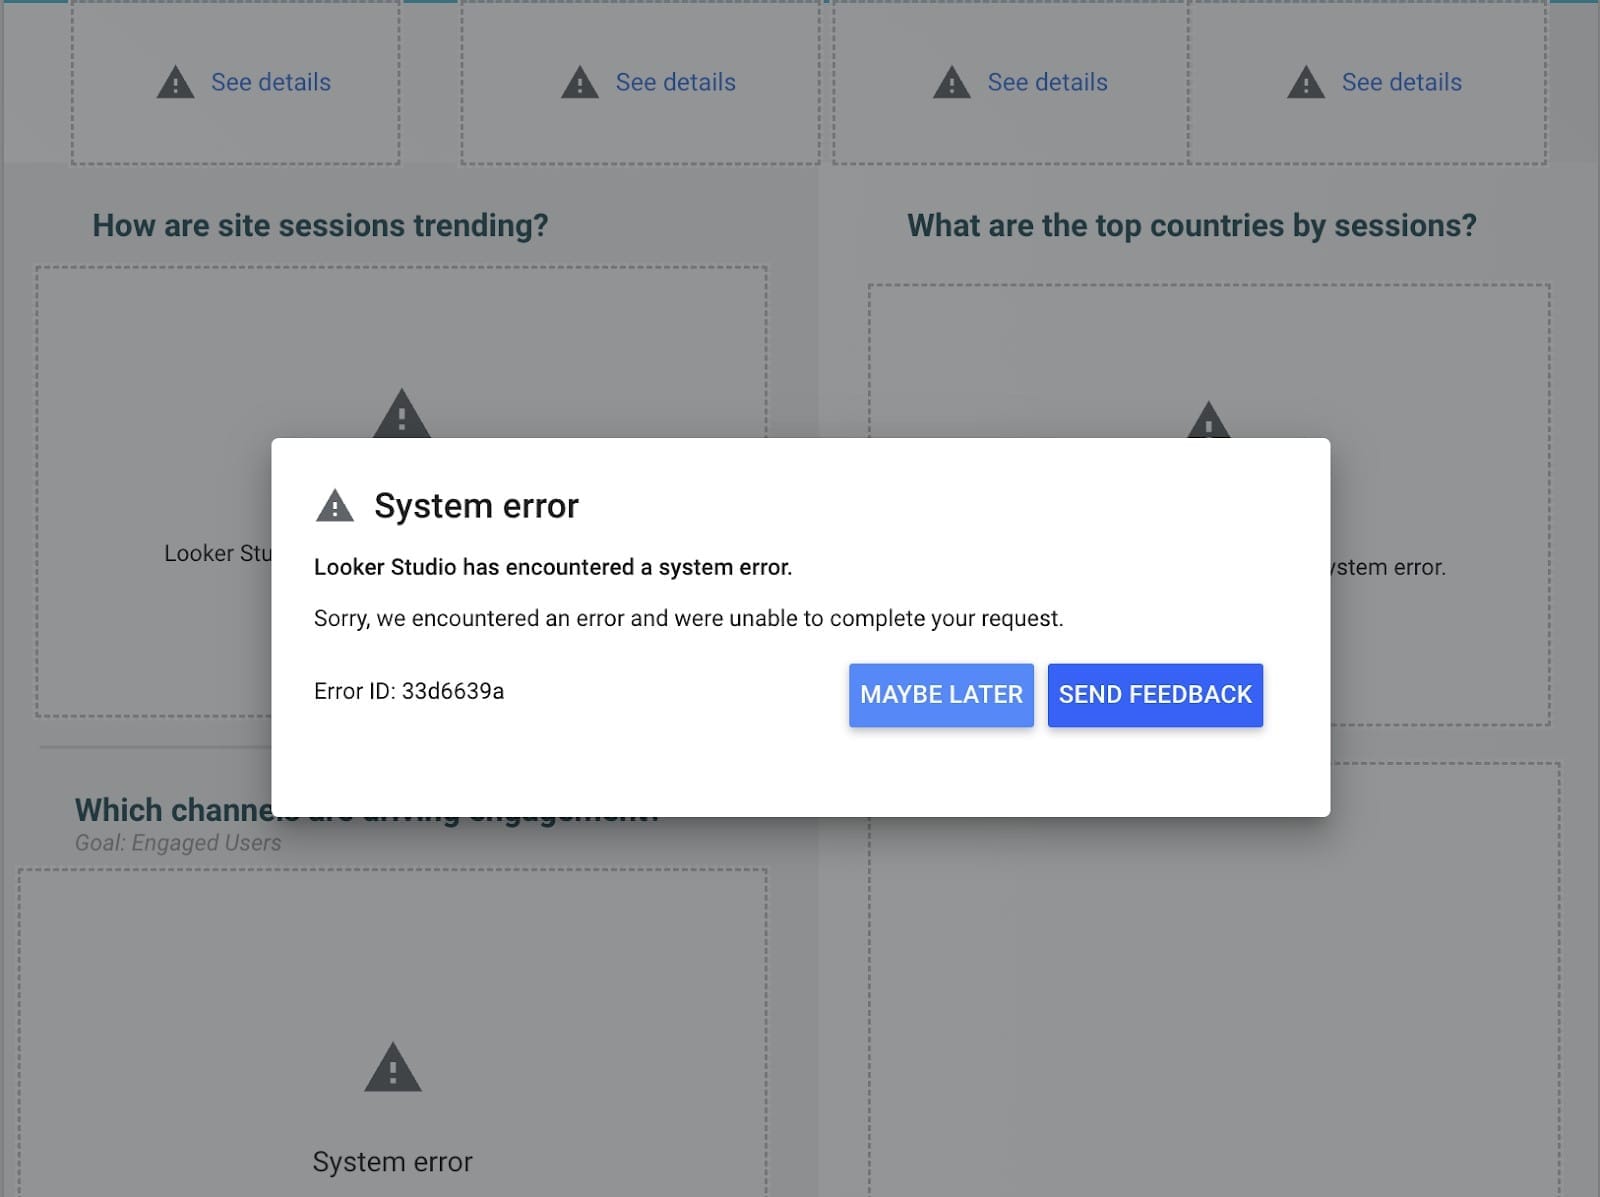Click the System error label at the bottom
1600x1197 pixels.
click(392, 1161)
